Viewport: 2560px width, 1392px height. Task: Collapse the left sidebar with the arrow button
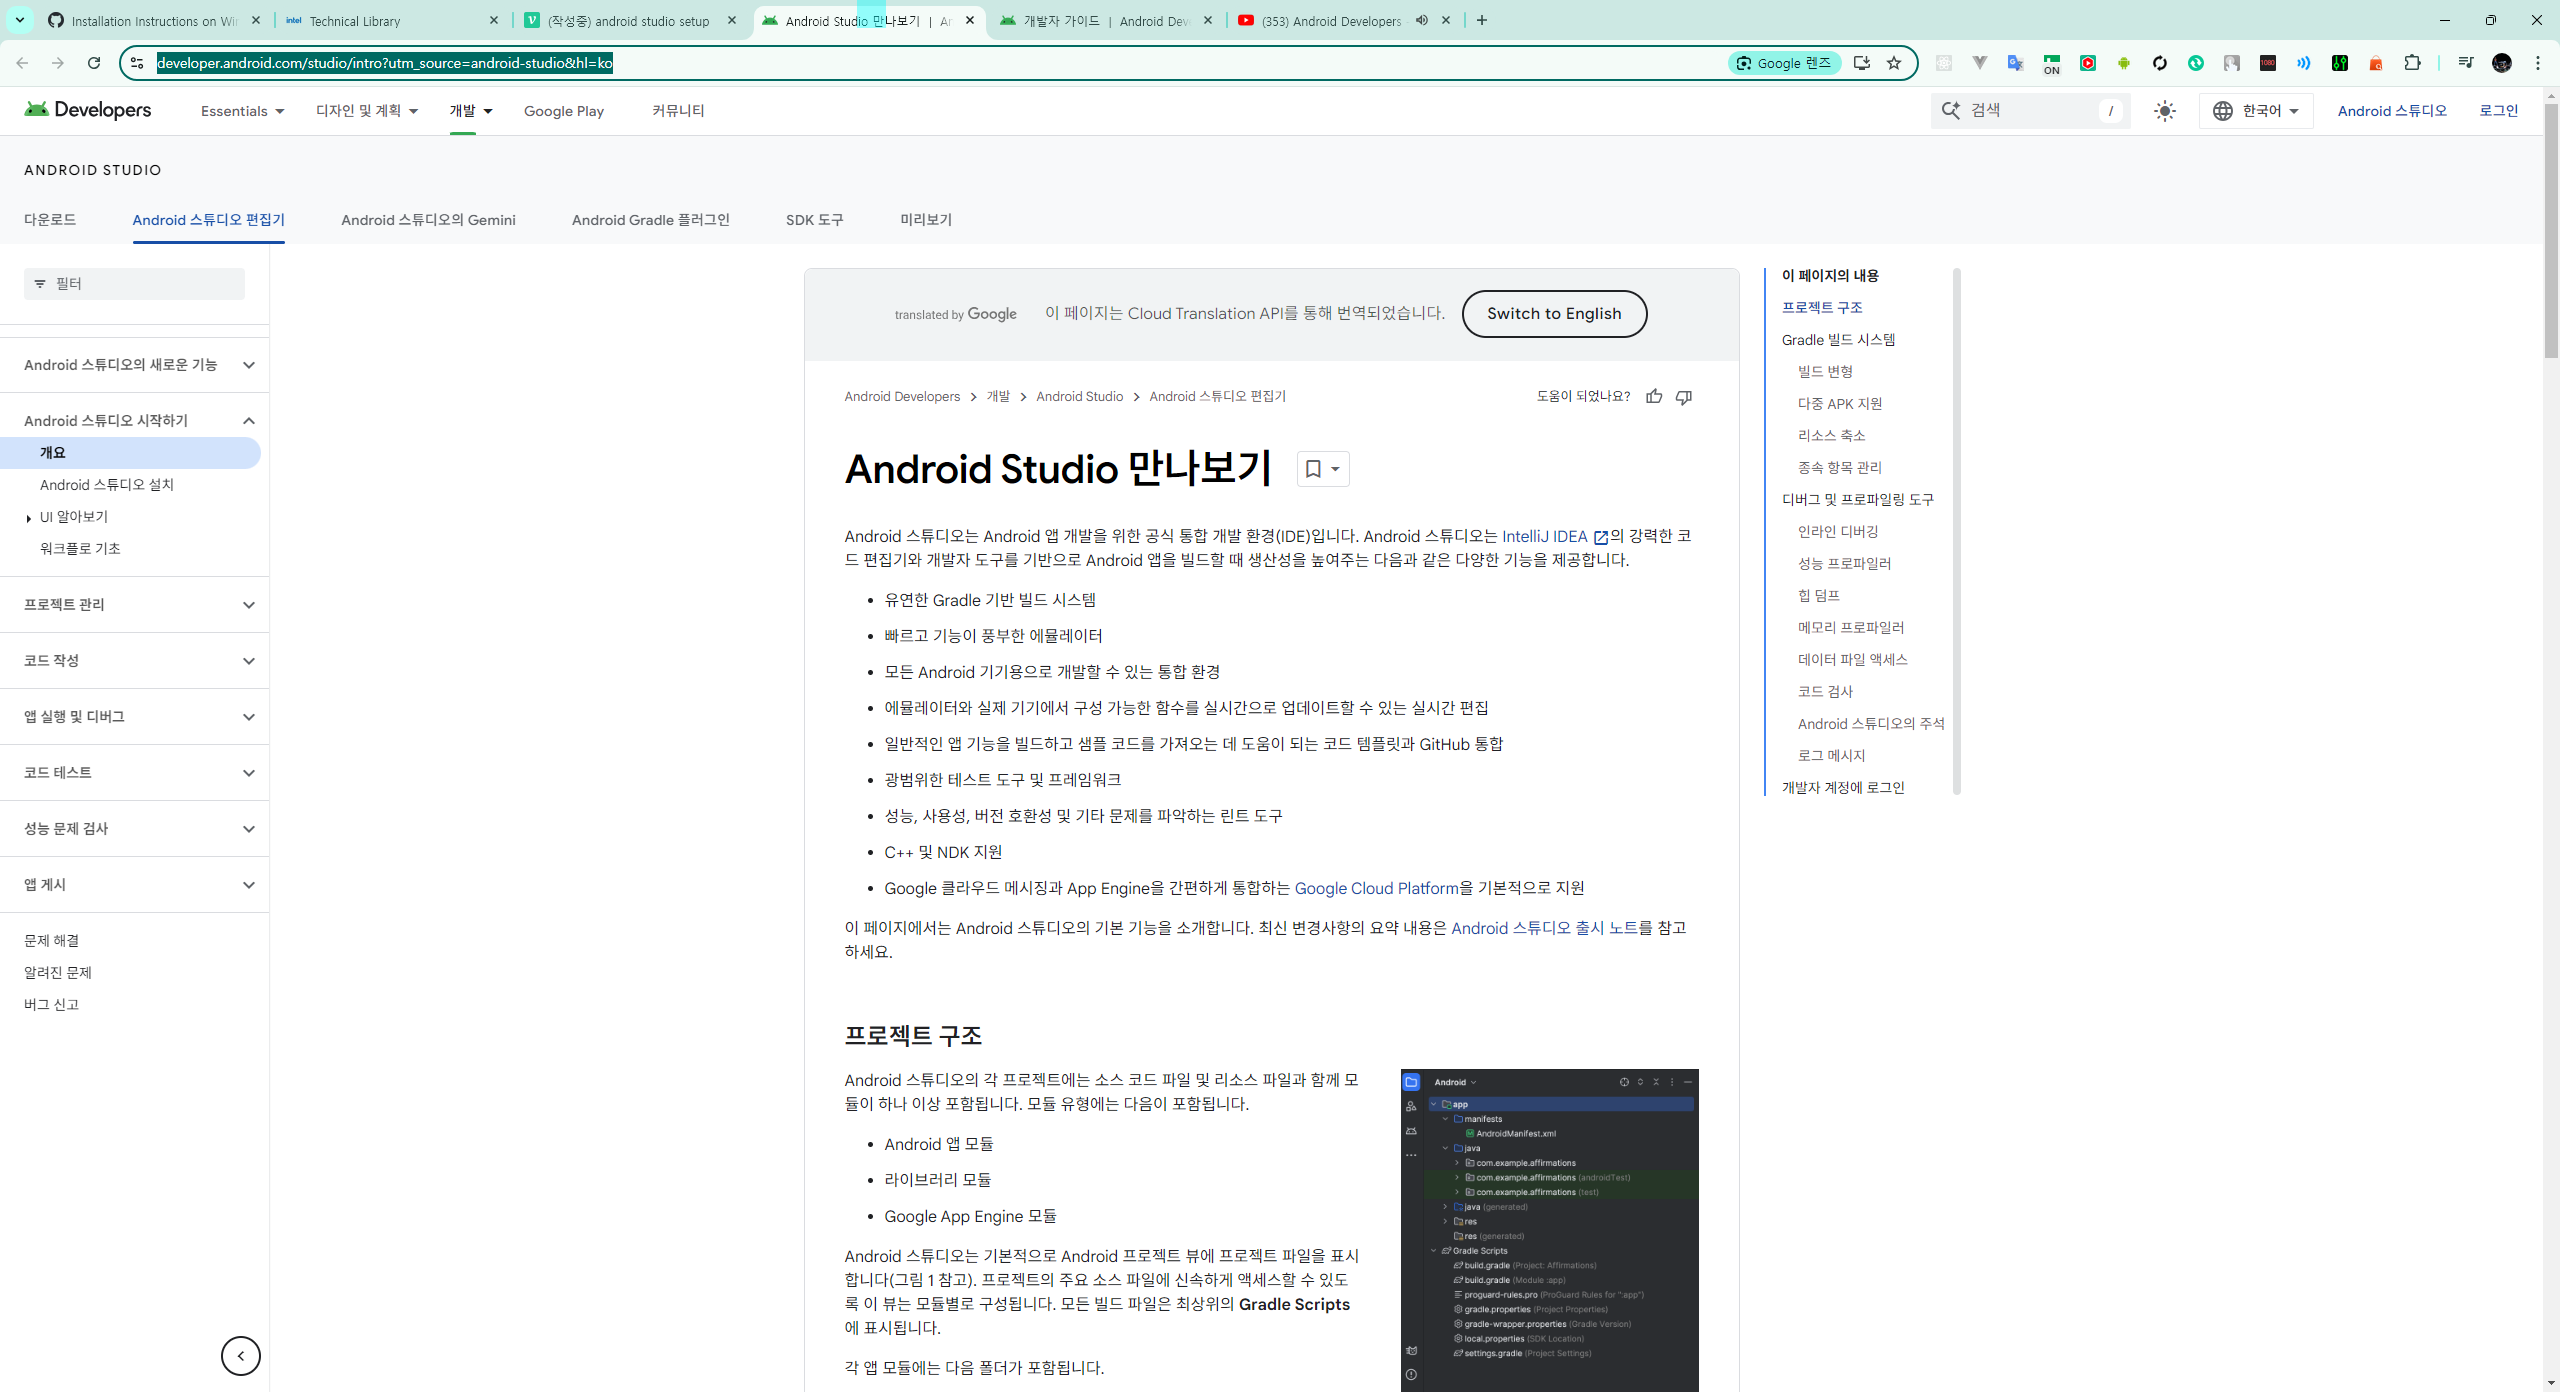coord(240,1356)
